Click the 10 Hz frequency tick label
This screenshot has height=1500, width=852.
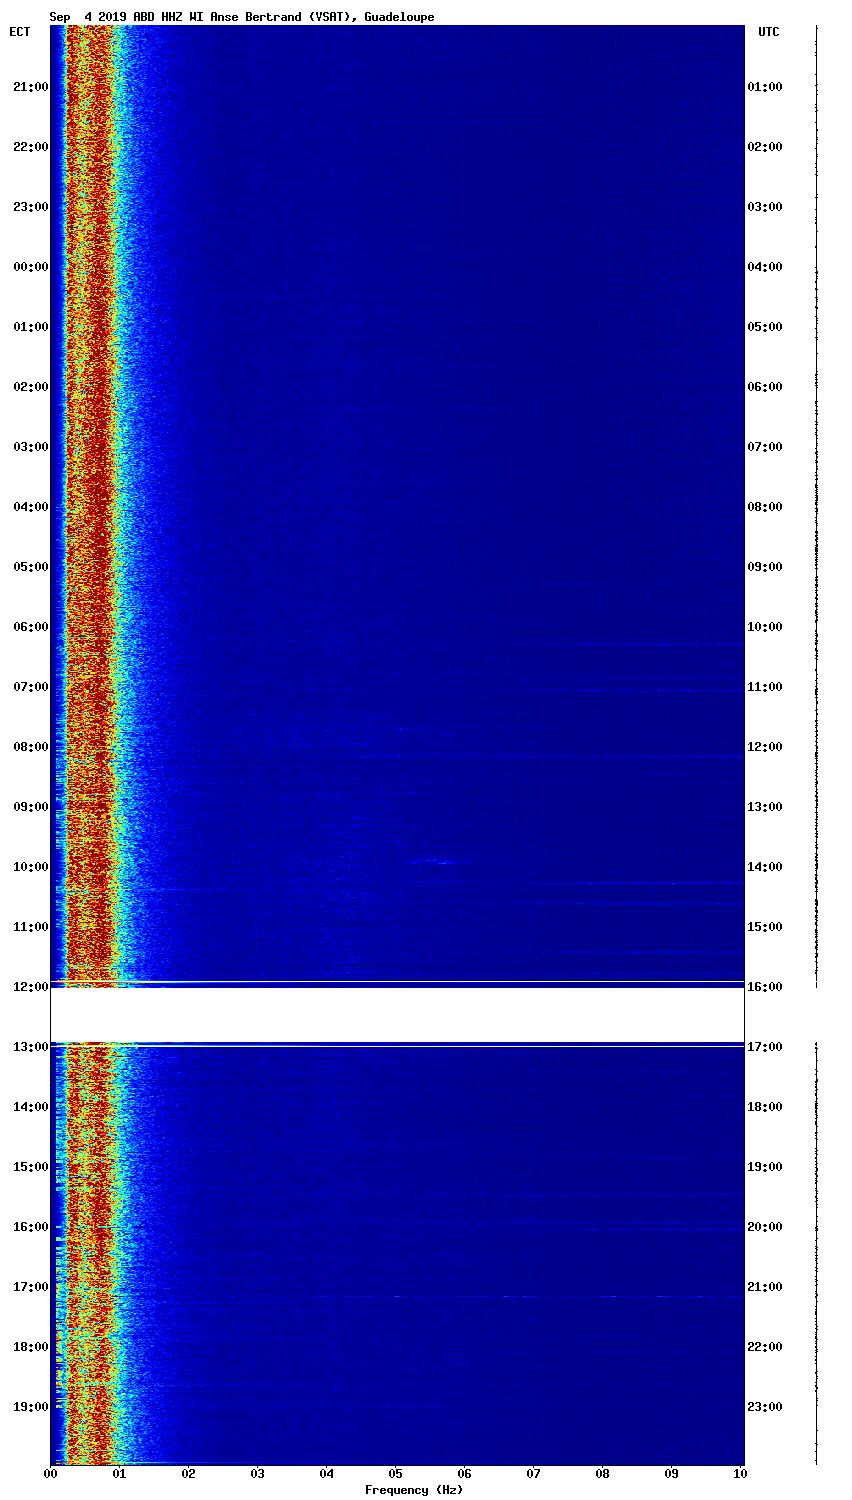(x=740, y=1474)
